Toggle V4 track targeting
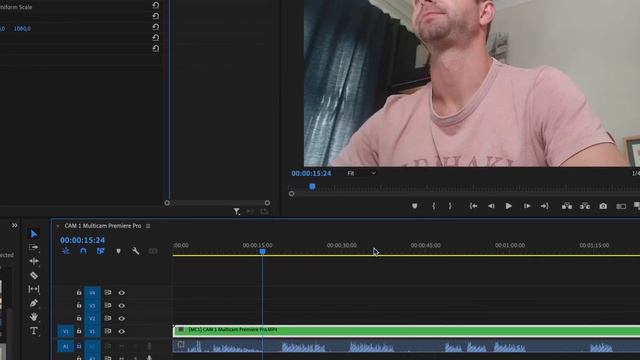Screen dimensions: 640x360 [x=92, y=293]
